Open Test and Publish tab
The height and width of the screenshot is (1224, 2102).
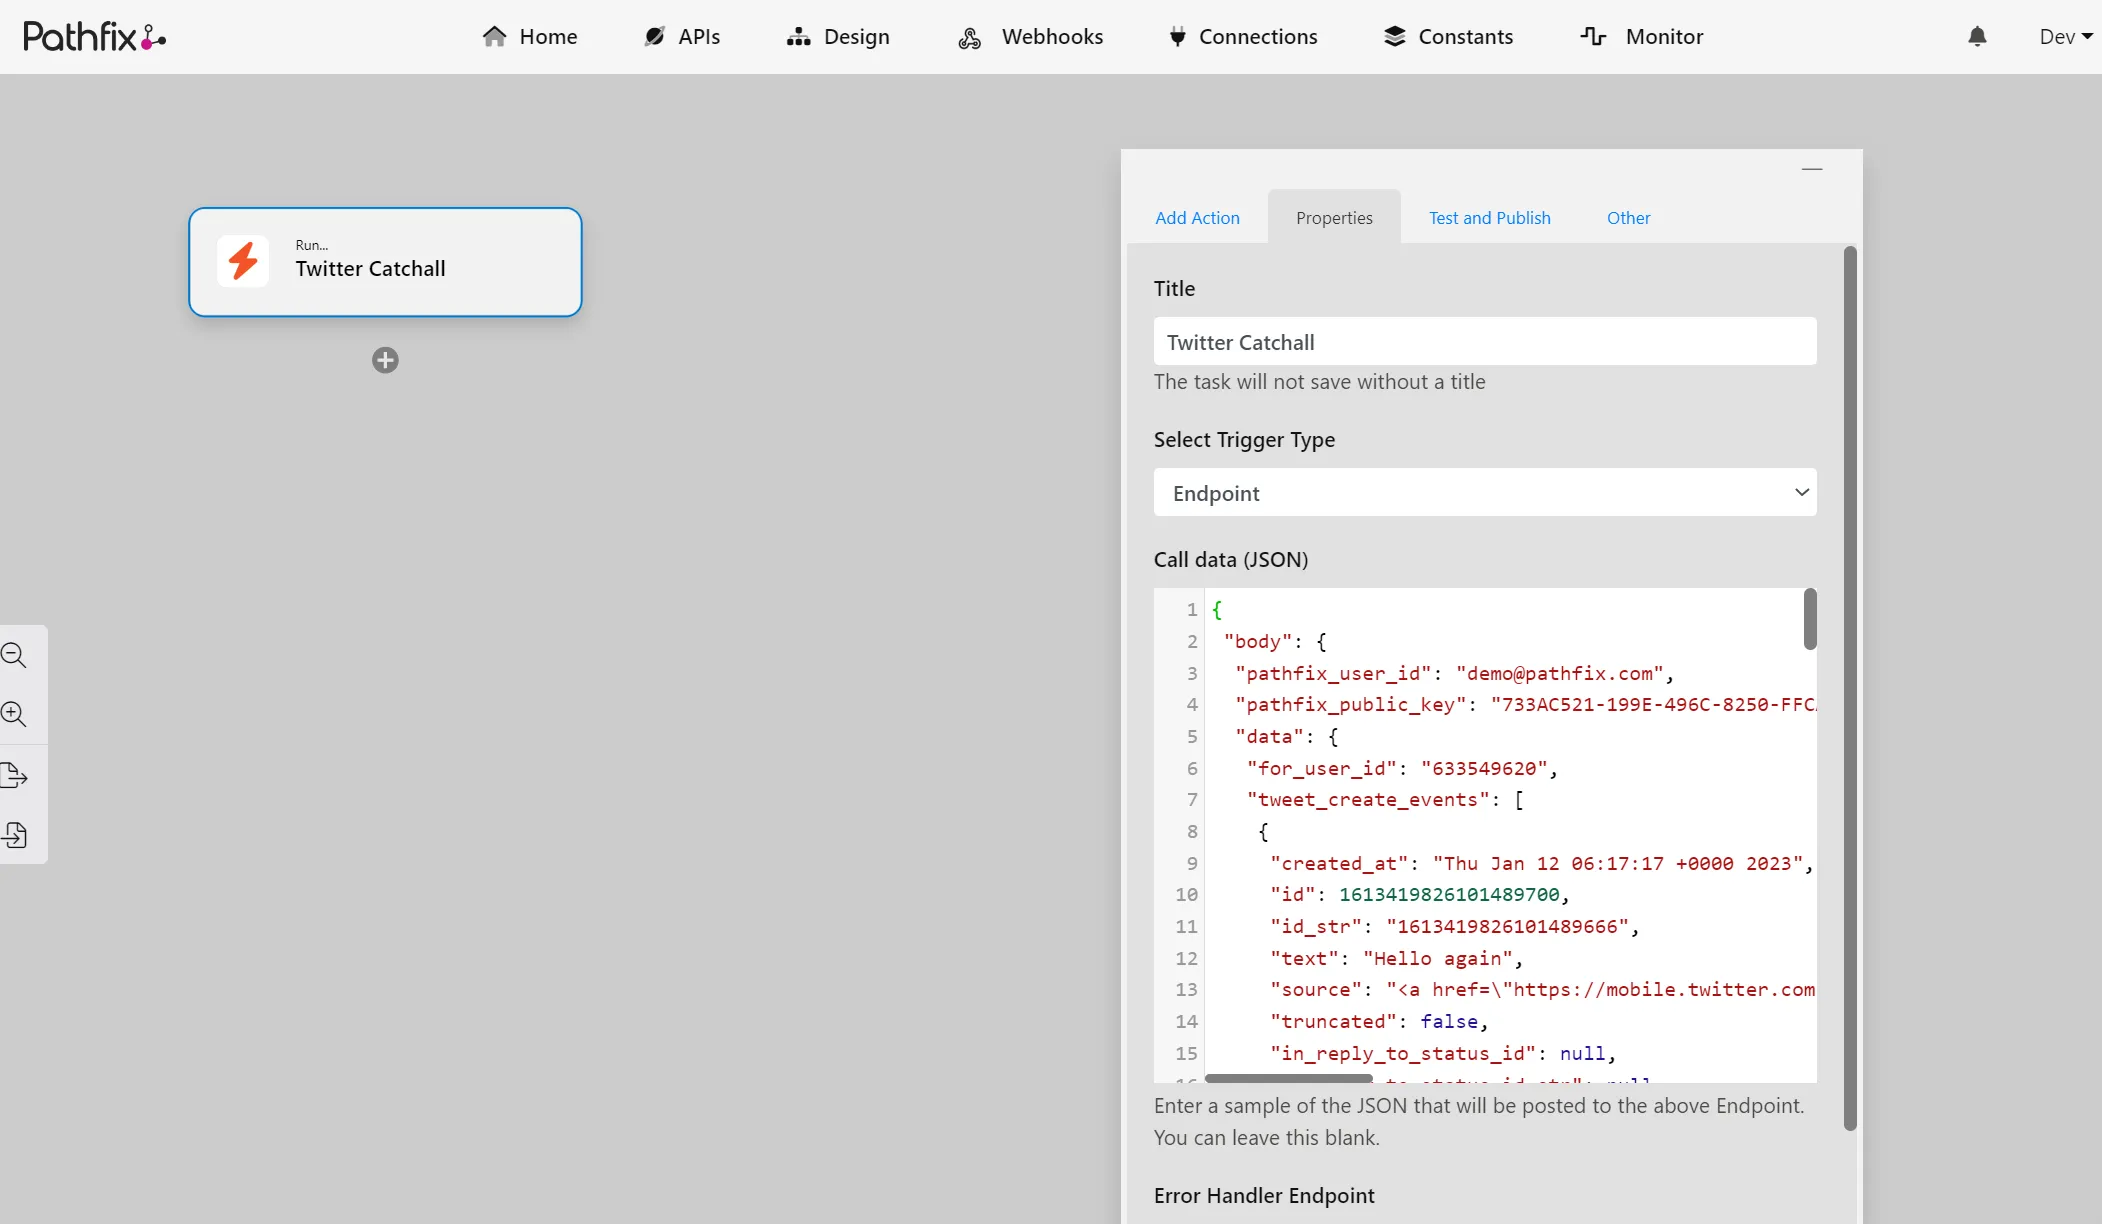[x=1490, y=218]
